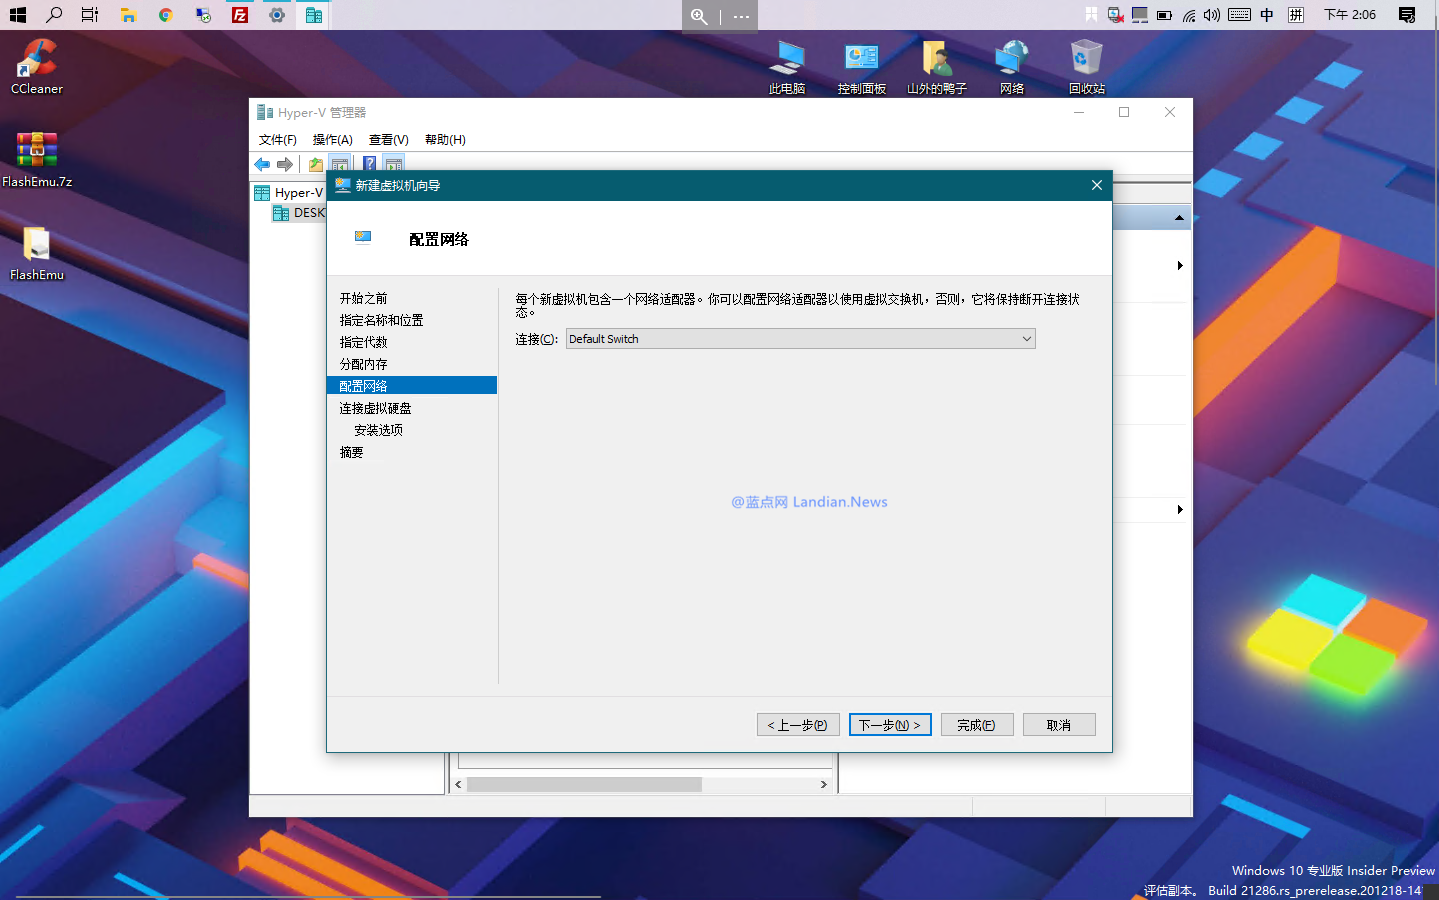Image resolution: width=1439 pixels, height=900 pixels.
Task: Open Remote Desktop icon on the taskbar
Action: (x=203, y=15)
